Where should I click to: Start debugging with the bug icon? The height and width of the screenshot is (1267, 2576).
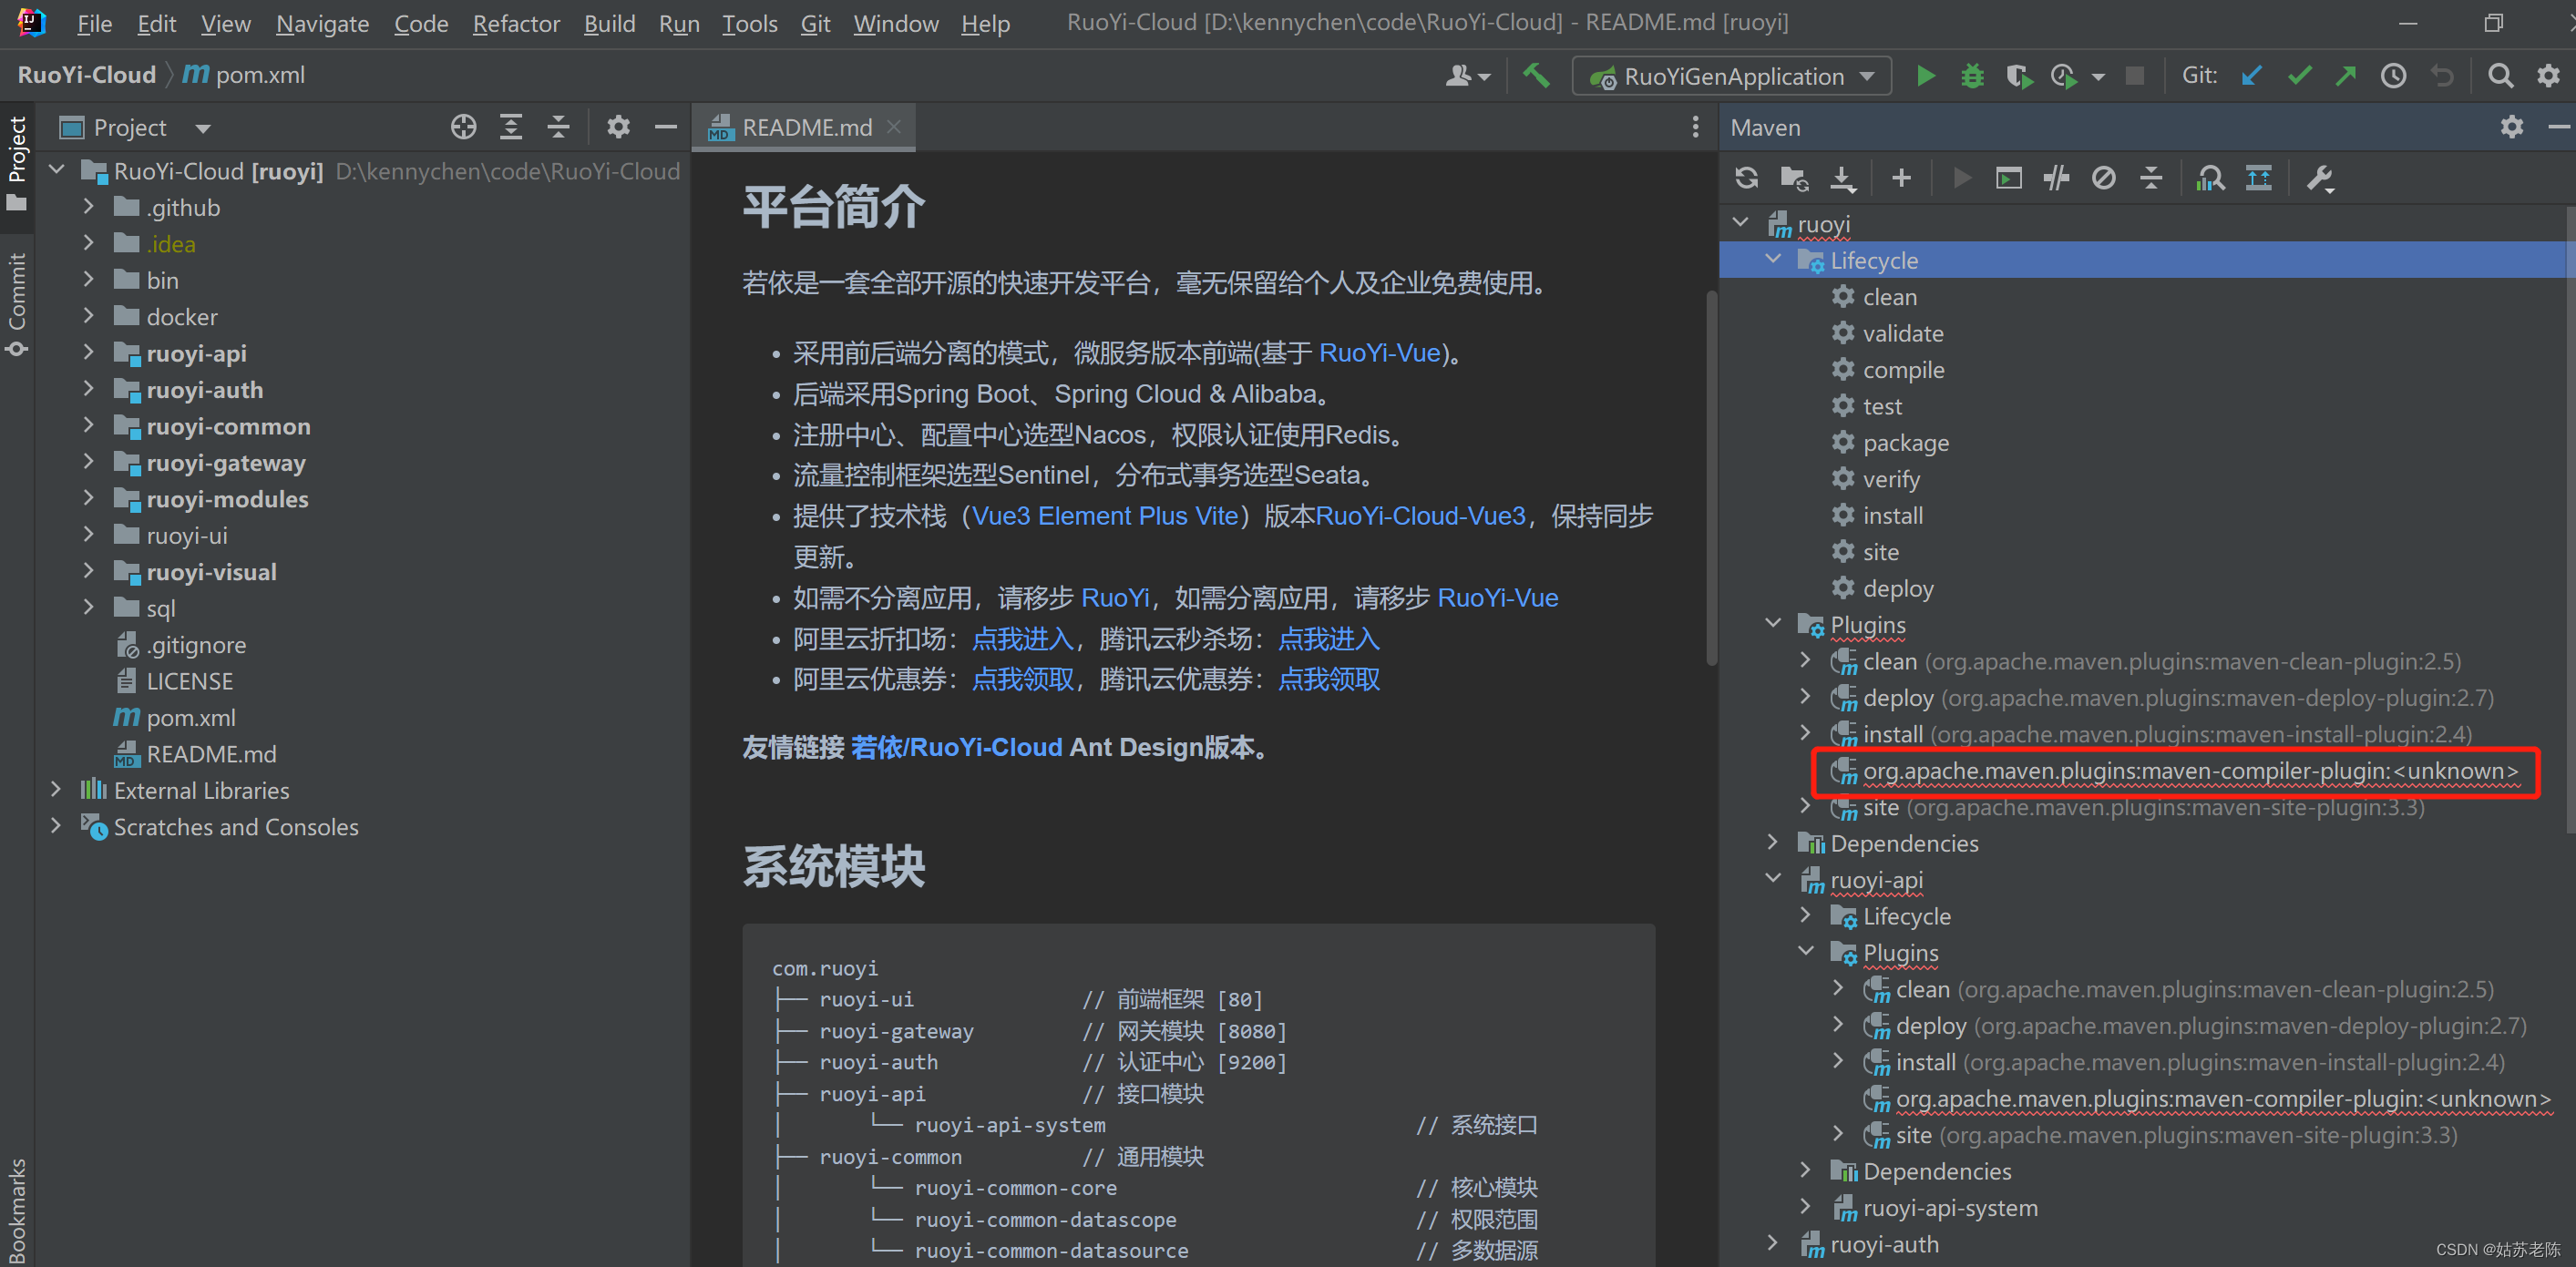tap(1972, 76)
